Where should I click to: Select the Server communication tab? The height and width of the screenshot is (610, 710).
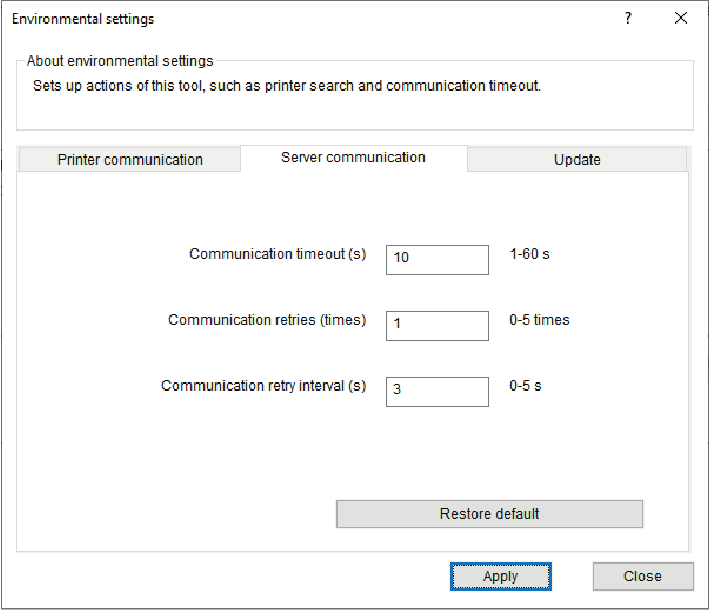click(353, 158)
